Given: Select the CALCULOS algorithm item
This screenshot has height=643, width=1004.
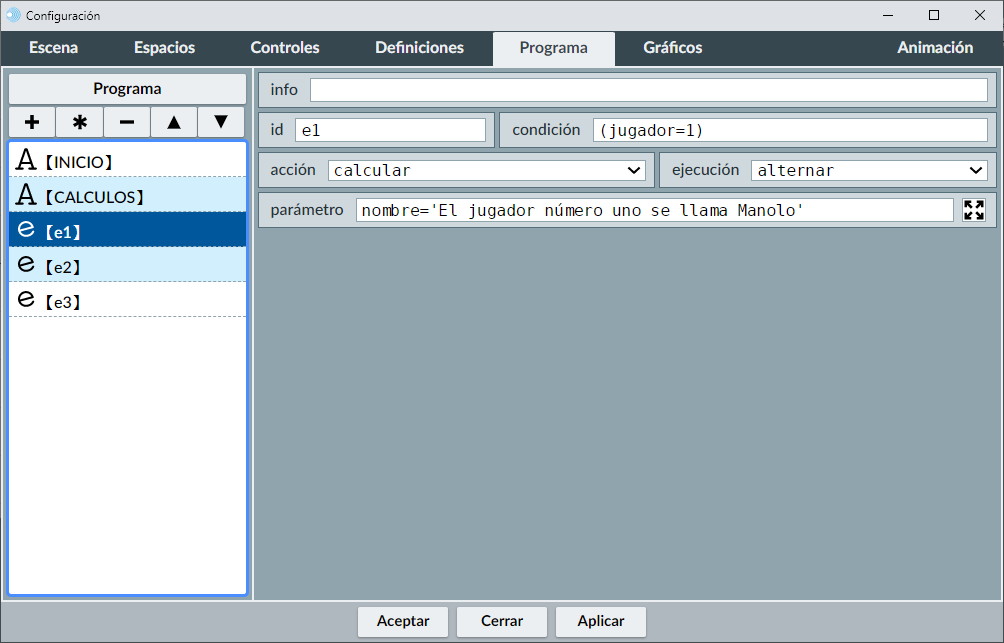Looking at the screenshot, I should click(x=127, y=196).
